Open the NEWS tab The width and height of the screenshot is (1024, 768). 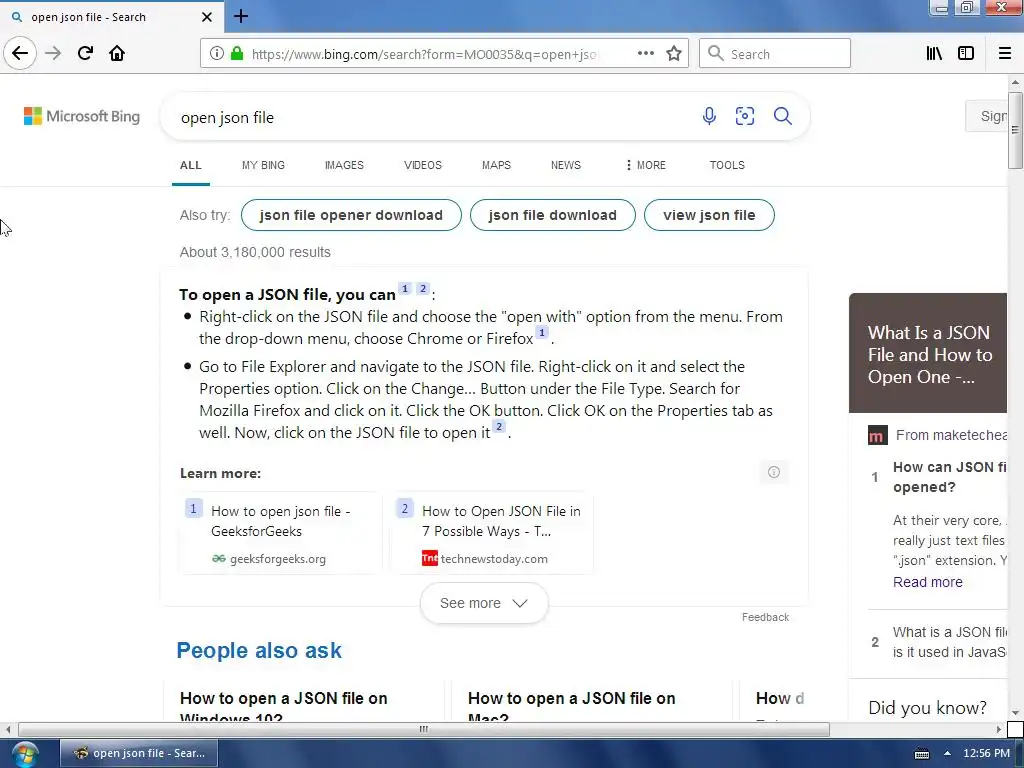coord(566,165)
